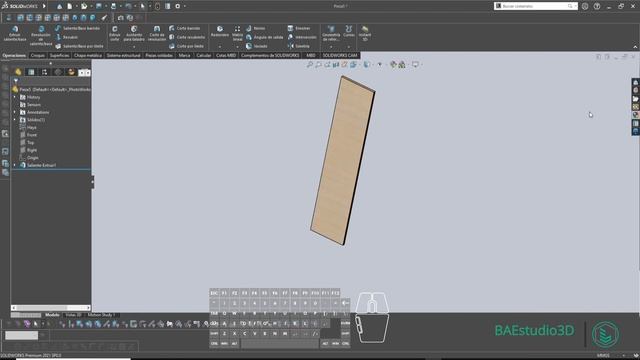Choose the Envolver command
The image size is (640, 360).
(x=299, y=28)
